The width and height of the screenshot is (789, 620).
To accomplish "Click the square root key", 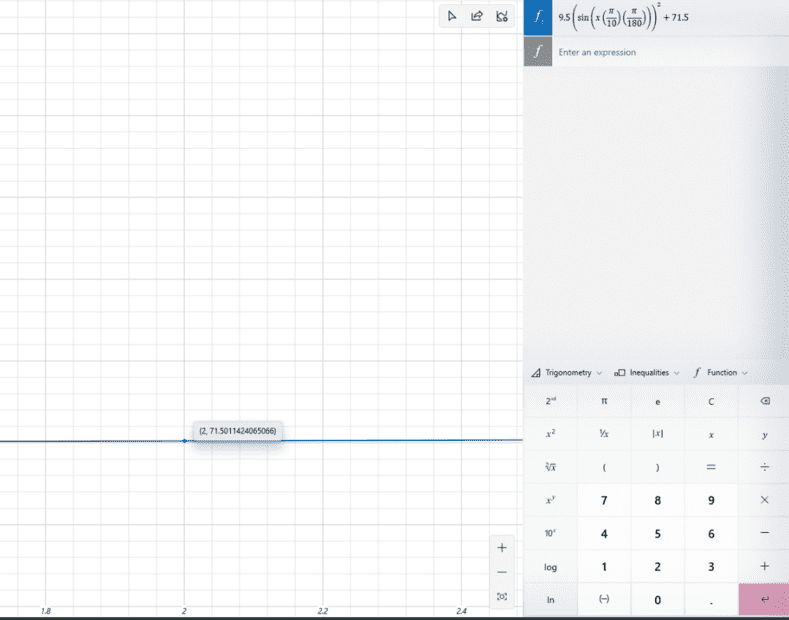I will [550, 468].
